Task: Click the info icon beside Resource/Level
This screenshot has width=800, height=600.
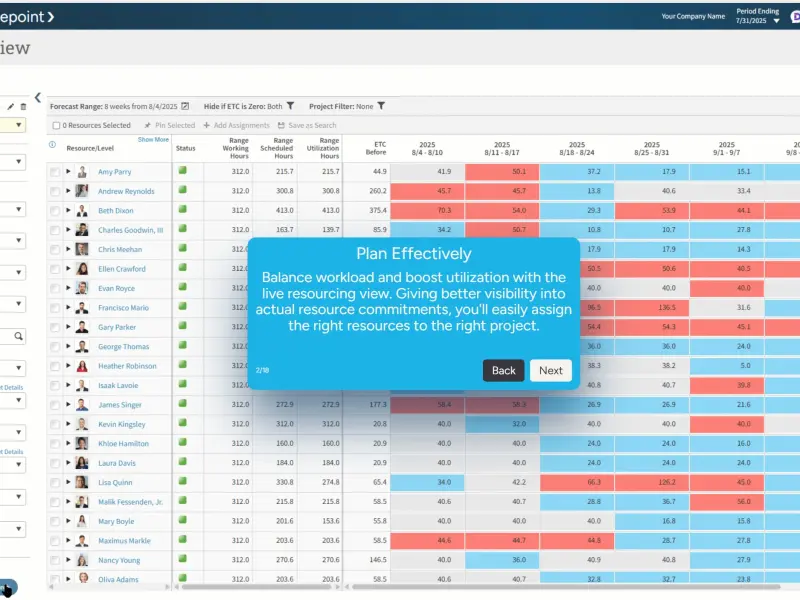Action: point(52,145)
